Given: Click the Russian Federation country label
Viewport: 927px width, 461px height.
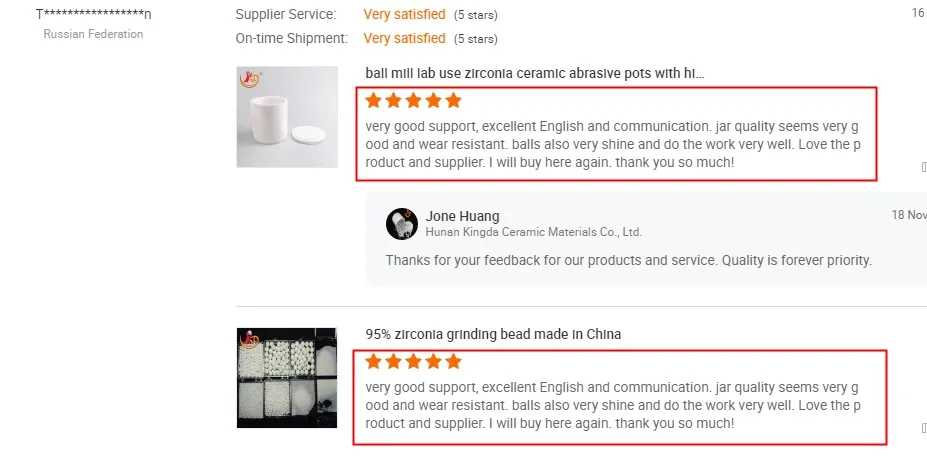Looking at the screenshot, I should 93,34.
